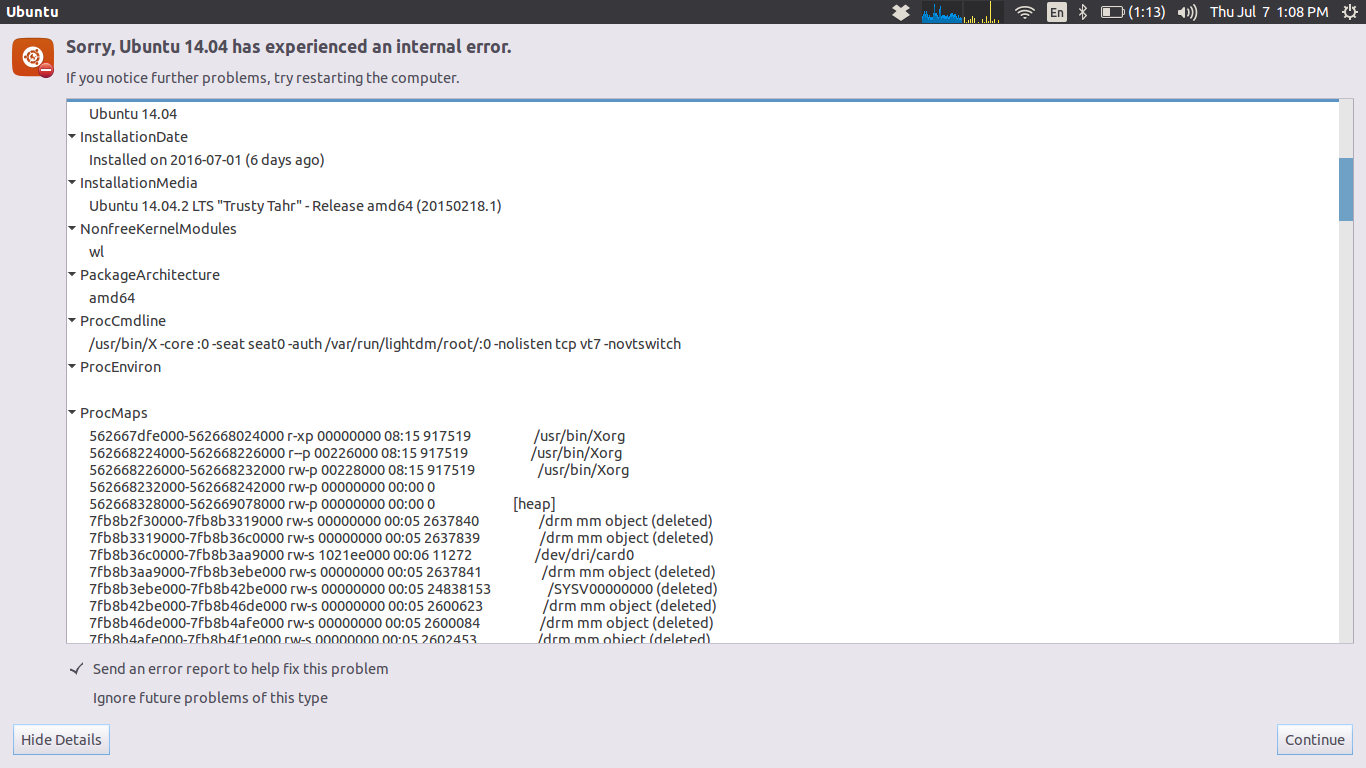Collapse the PackageArchitecture section
This screenshot has width=1366, height=768.
pyautogui.click(x=72, y=274)
